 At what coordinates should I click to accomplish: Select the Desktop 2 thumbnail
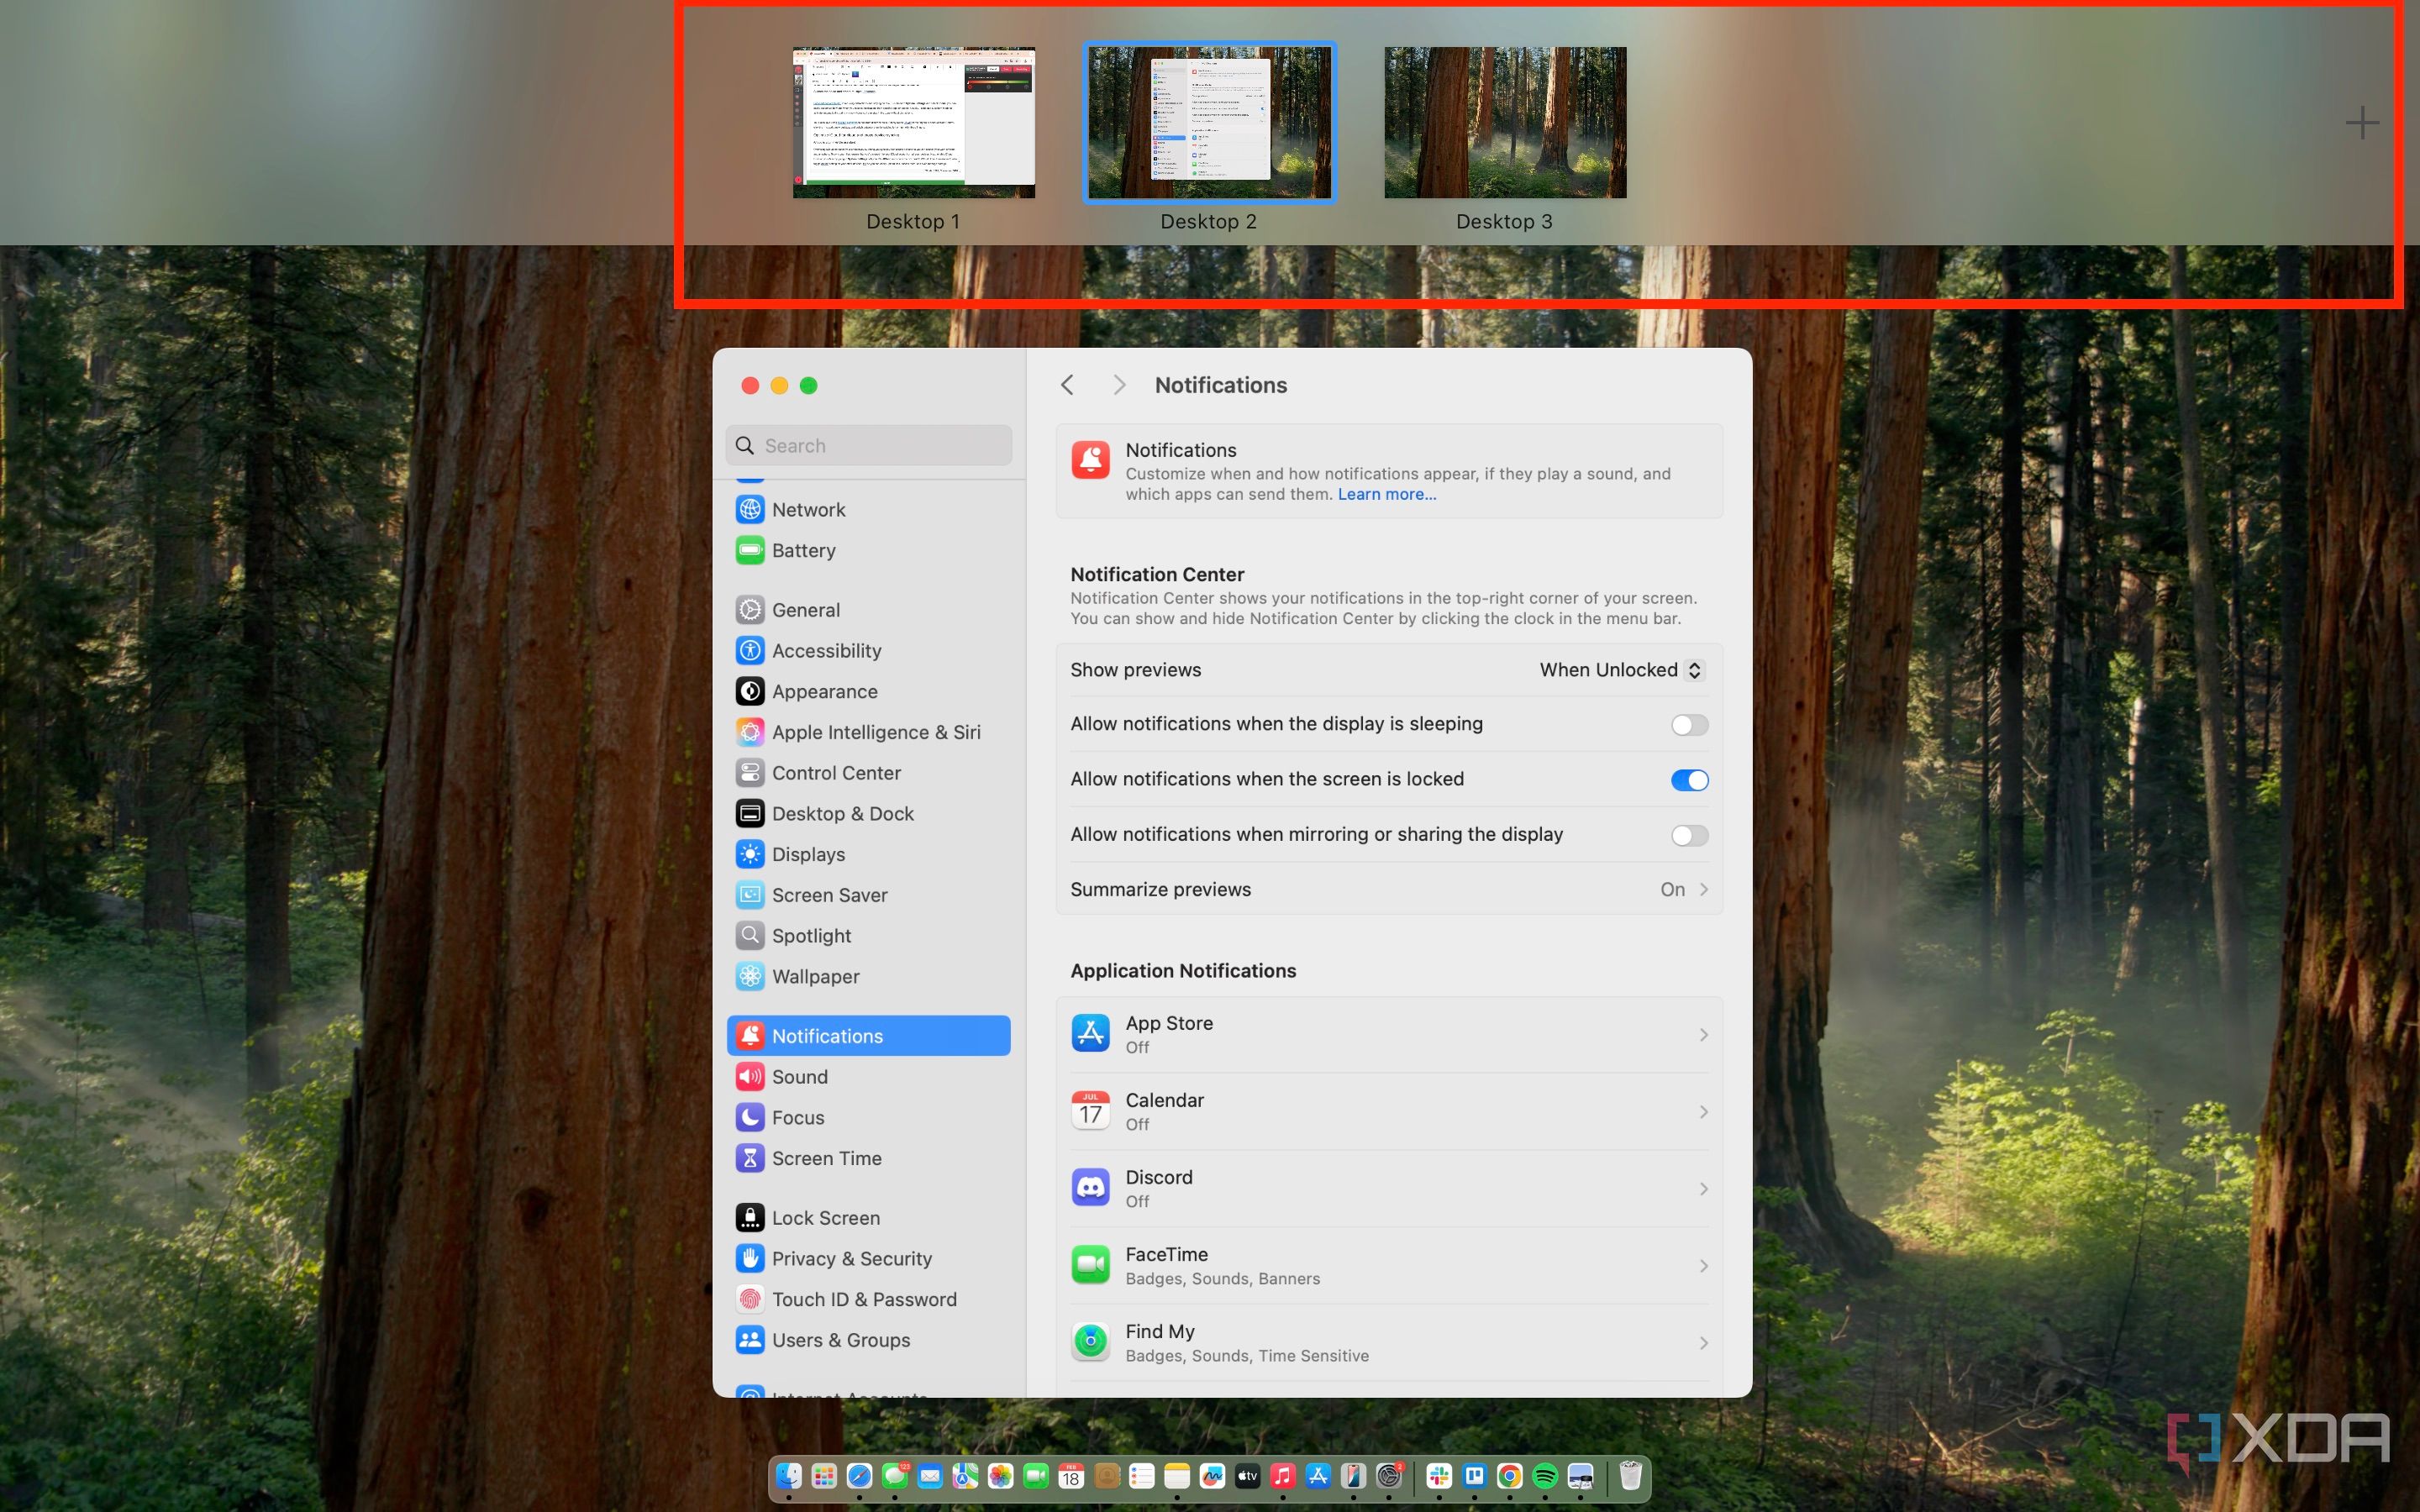click(1209, 122)
